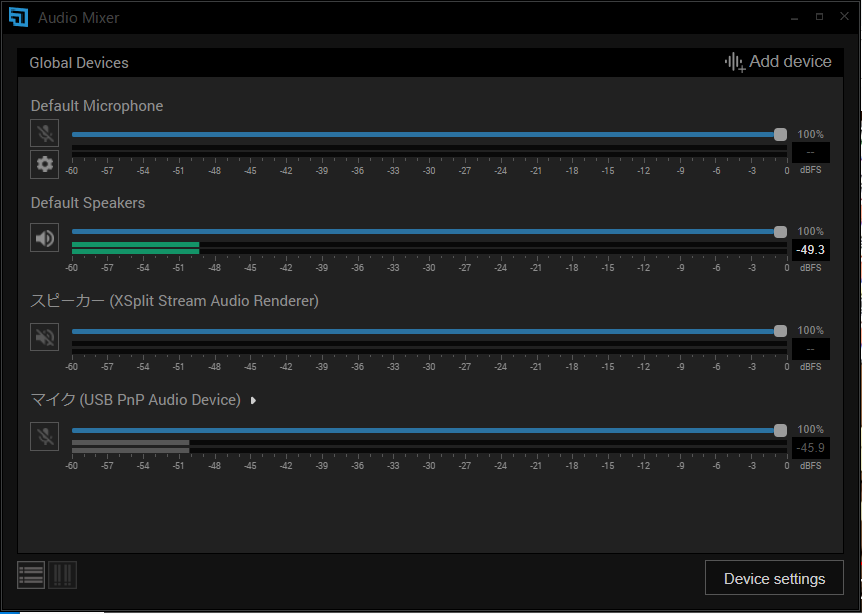Viewport: 862px width, 614px height.
Task: Click the USB PnP -45.9 level readout
Action: 811,448
